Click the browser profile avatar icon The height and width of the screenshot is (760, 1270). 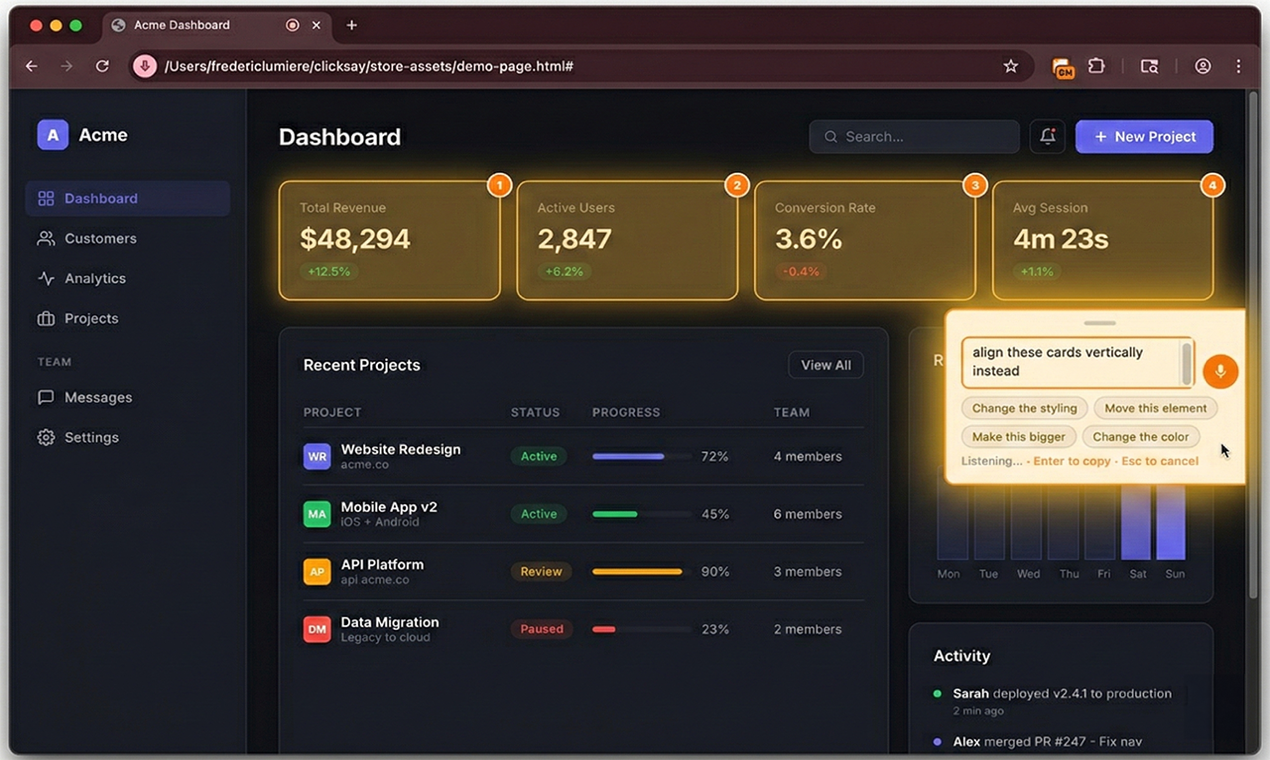click(1203, 66)
